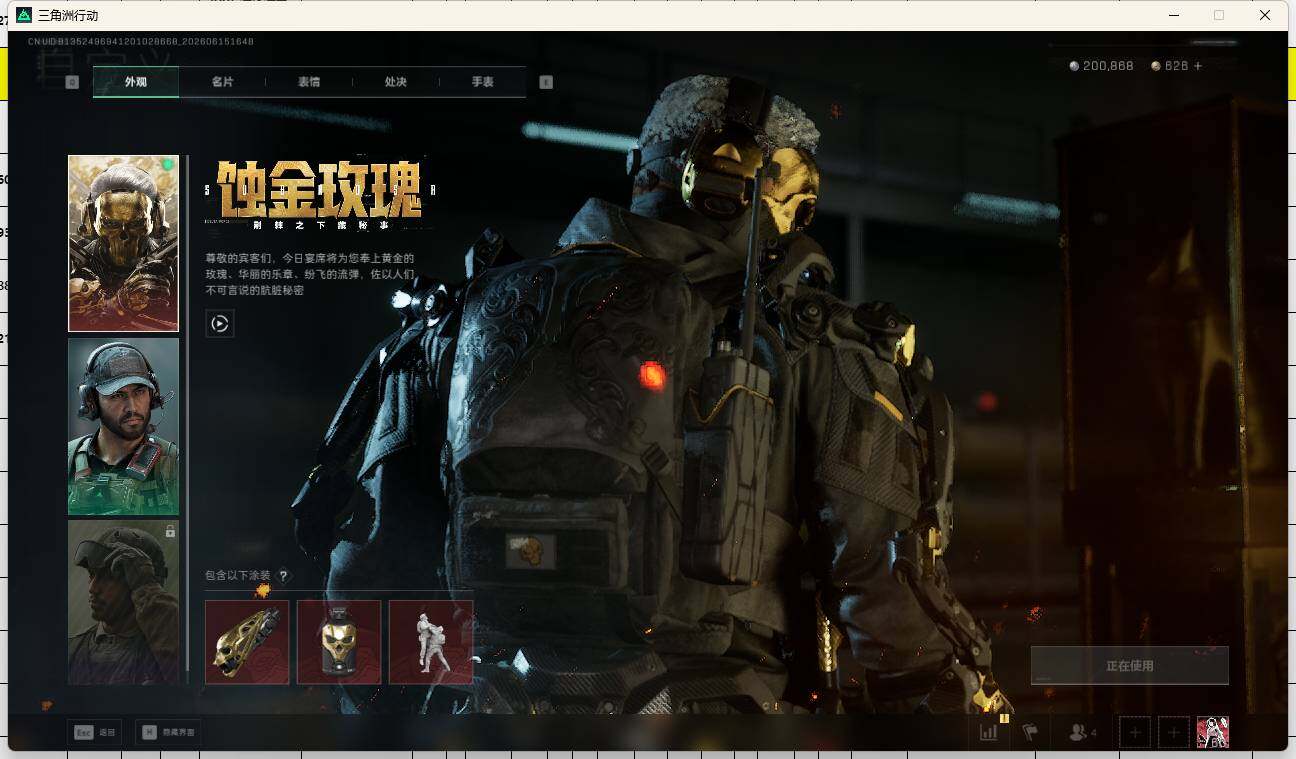The width and height of the screenshot is (1296, 759).
Task: Click the green equipped dot on gold skin
Action: pos(168,164)
